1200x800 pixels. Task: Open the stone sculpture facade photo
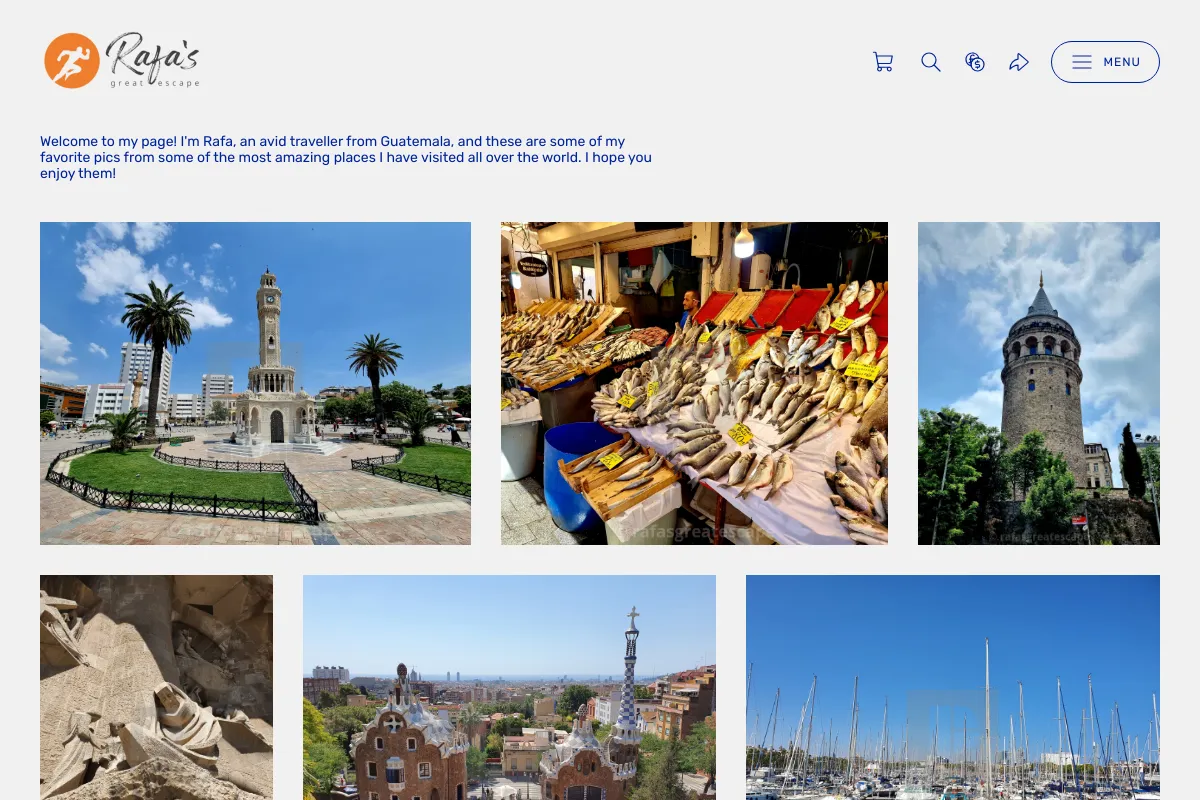pyautogui.click(x=156, y=687)
